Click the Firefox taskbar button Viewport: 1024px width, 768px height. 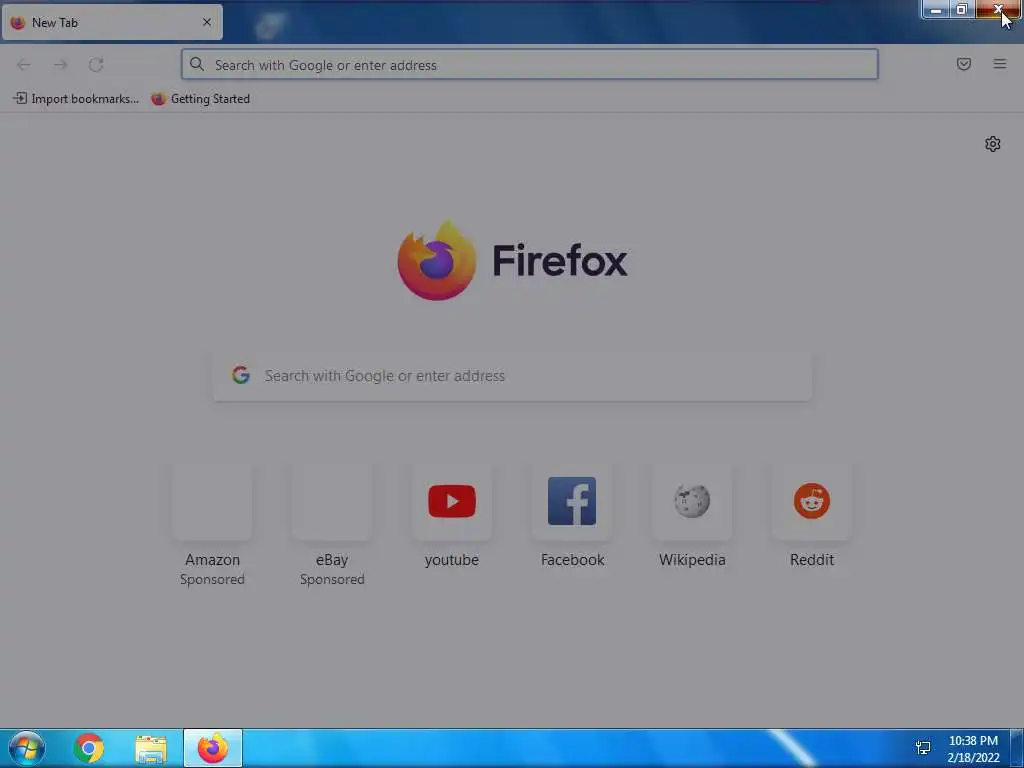(x=213, y=748)
